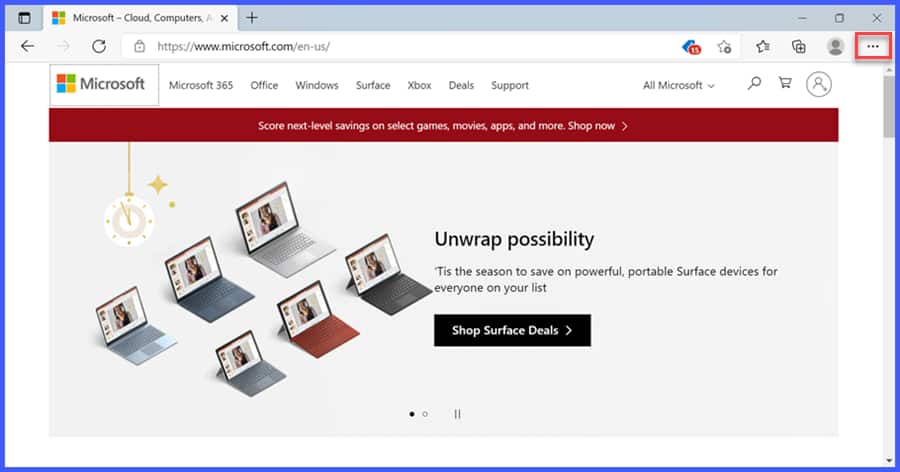
Task: Go back with the back arrow
Action: pyautogui.click(x=28, y=47)
